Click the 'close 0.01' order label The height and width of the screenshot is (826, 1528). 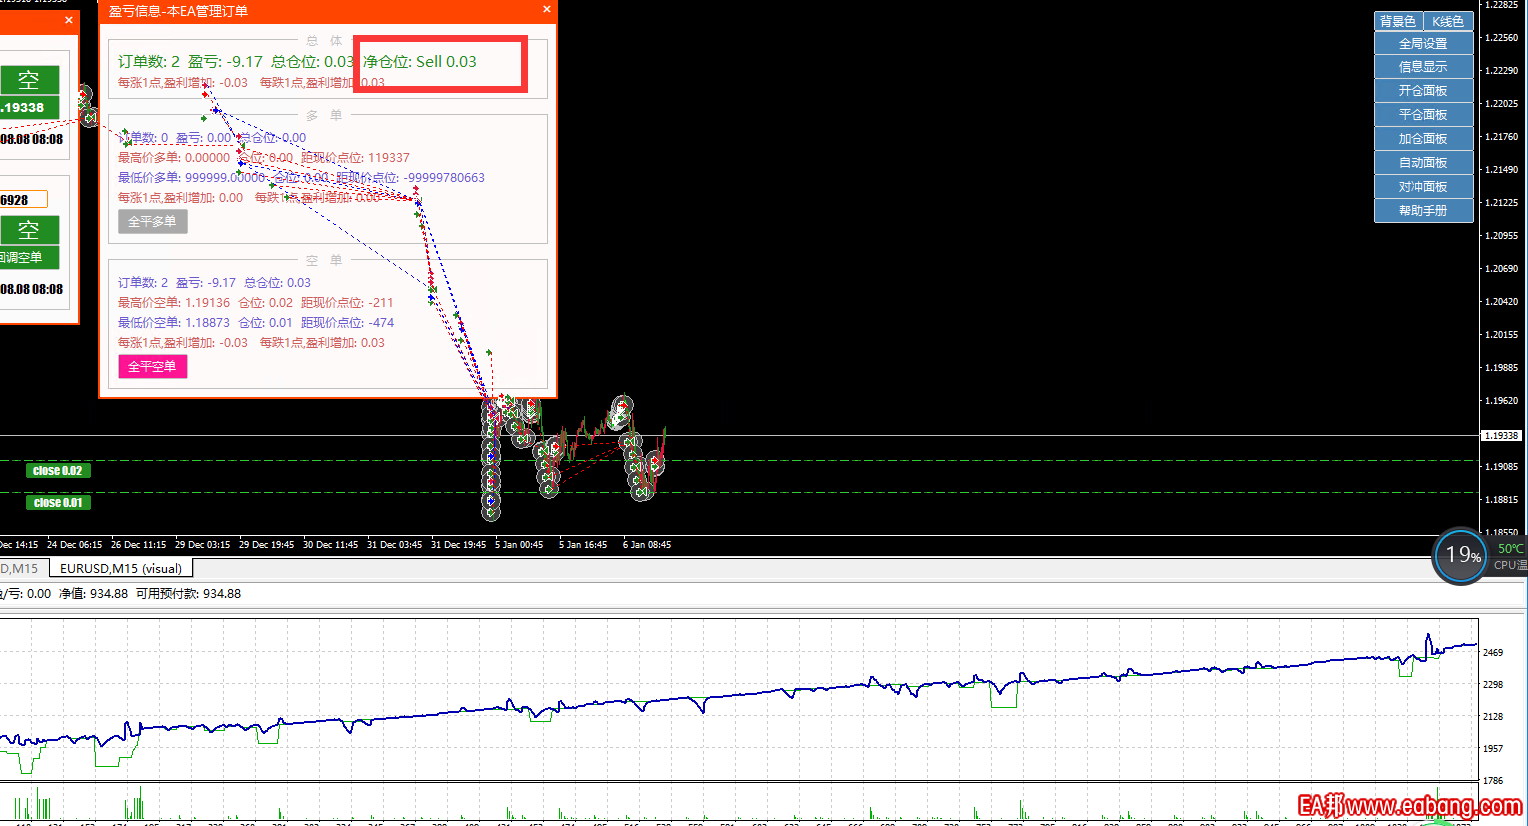58,503
